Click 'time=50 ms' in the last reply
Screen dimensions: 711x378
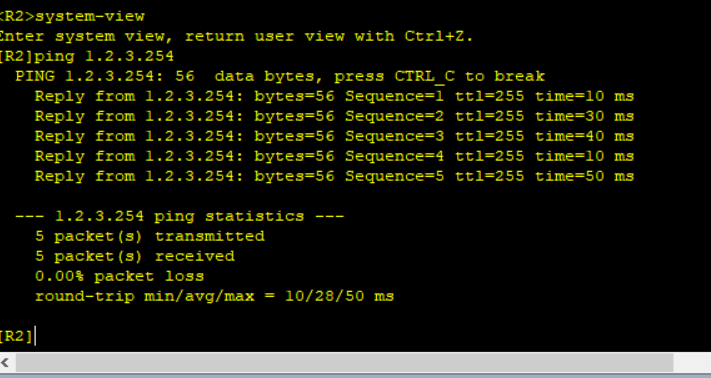coord(584,176)
